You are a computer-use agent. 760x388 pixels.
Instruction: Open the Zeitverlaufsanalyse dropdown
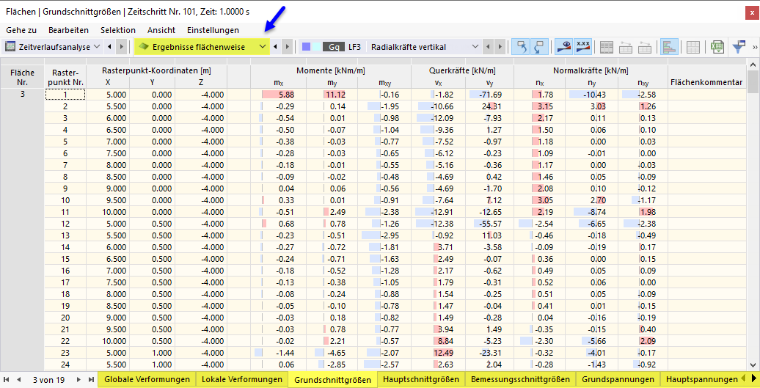96,47
